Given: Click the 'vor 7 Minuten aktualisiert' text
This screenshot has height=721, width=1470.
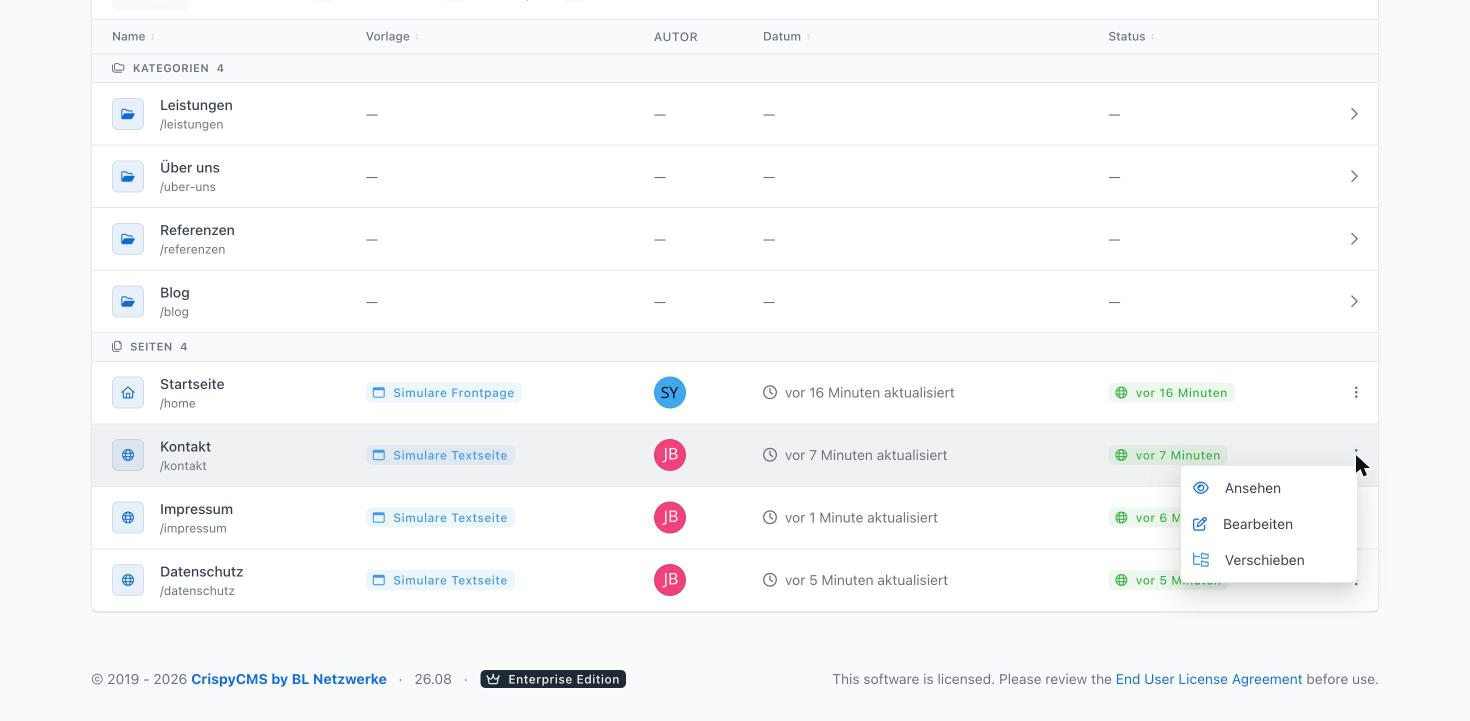Looking at the screenshot, I should tap(866, 455).
